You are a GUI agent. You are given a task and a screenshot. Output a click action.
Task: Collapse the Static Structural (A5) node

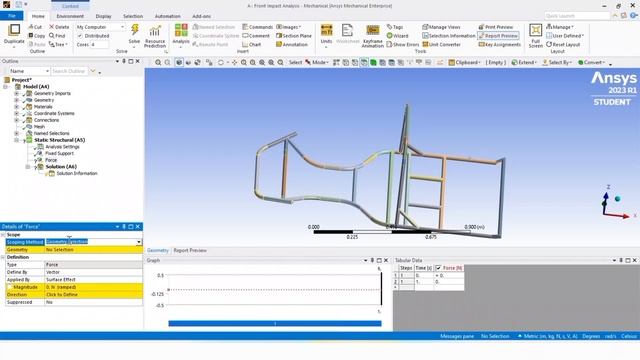tap(16, 140)
